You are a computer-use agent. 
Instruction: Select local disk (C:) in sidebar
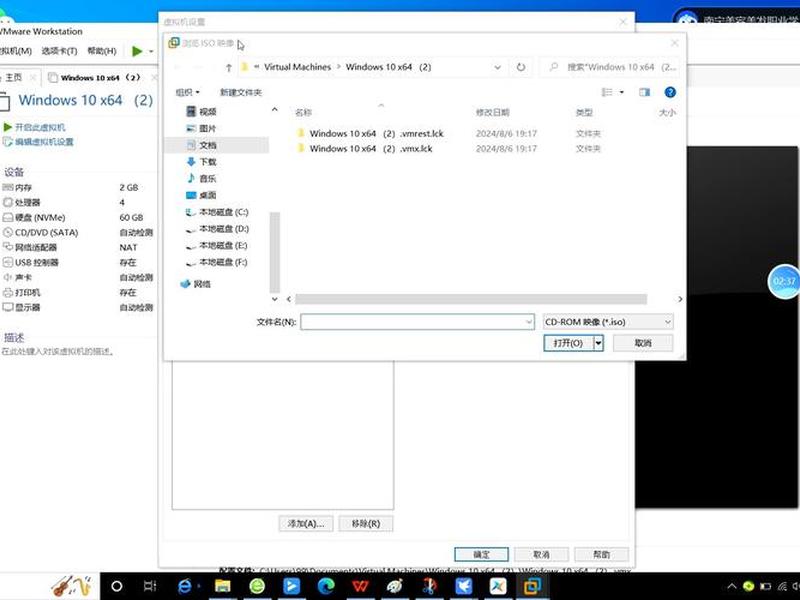pos(217,212)
